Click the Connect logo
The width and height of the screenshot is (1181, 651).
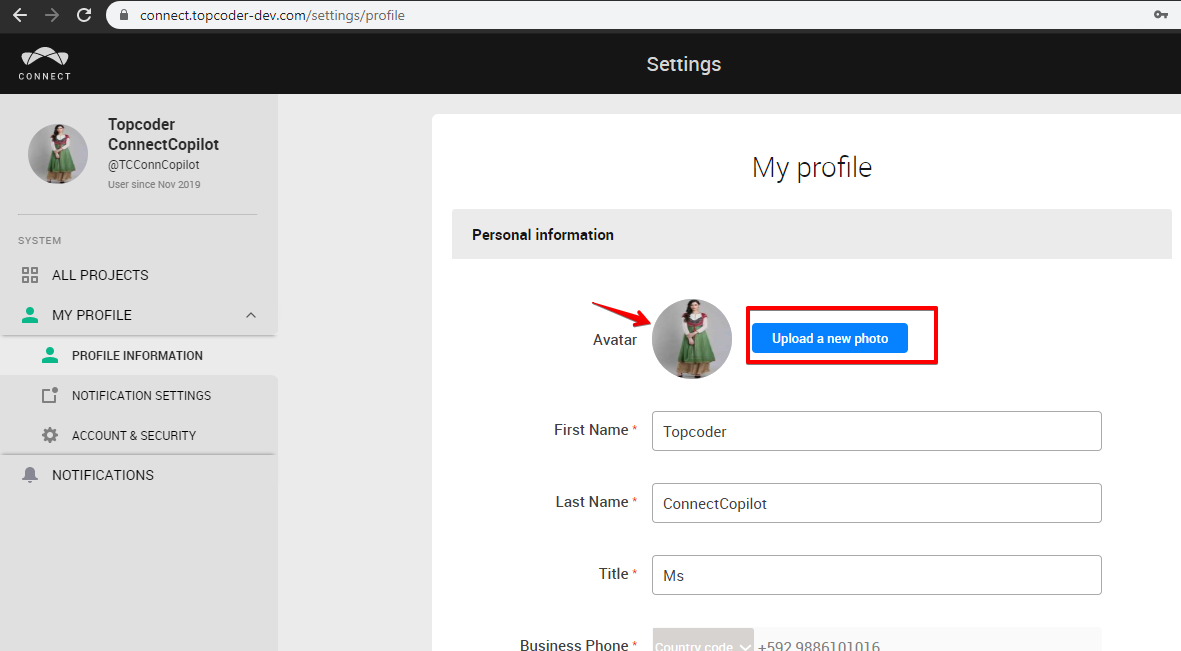click(x=44, y=64)
